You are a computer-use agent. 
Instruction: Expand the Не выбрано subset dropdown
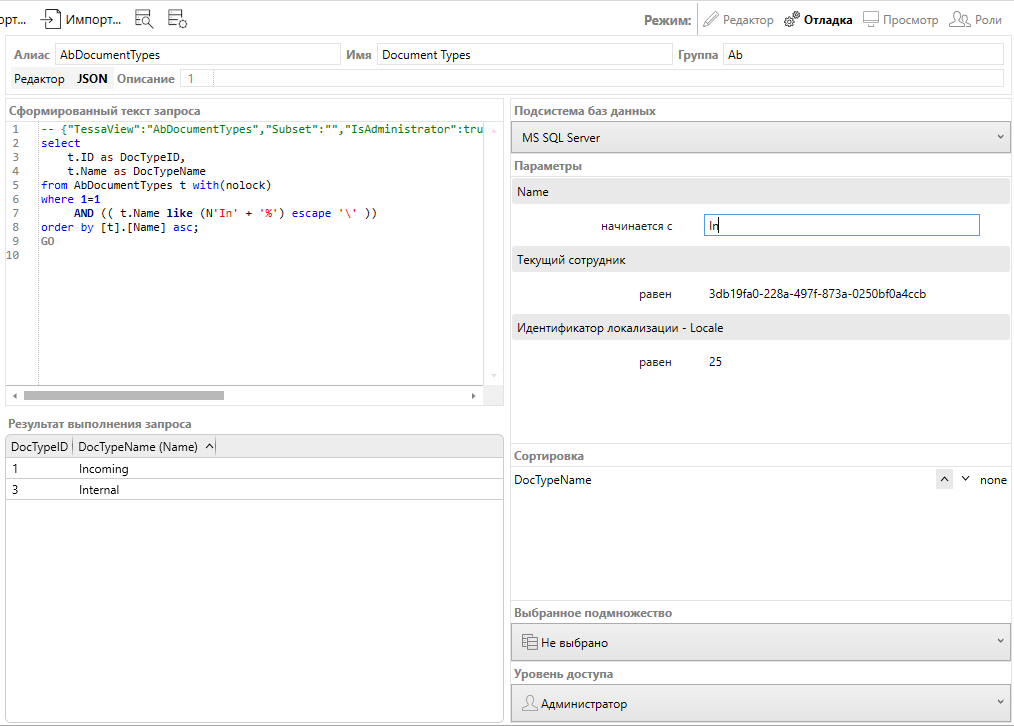[x=761, y=642]
